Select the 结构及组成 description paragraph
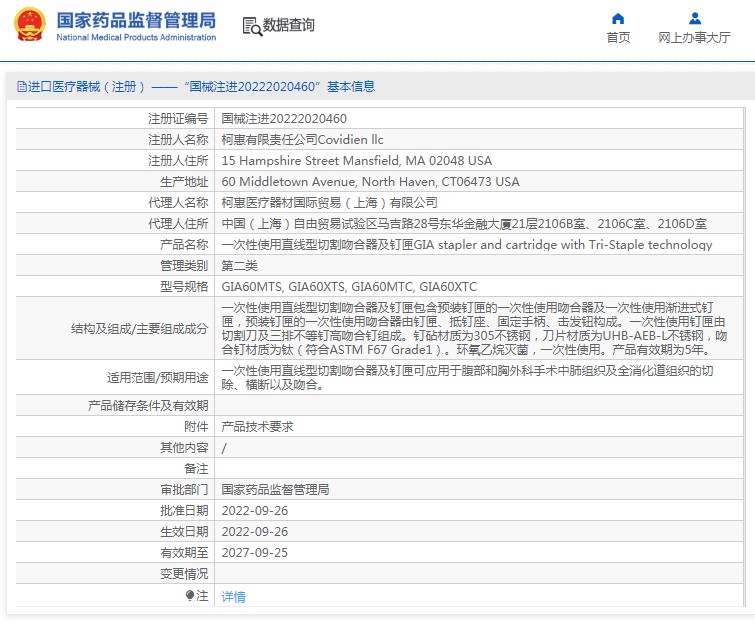The height and width of the screenshot is (626, 755). pyautogui.click(x=474, y=328)
